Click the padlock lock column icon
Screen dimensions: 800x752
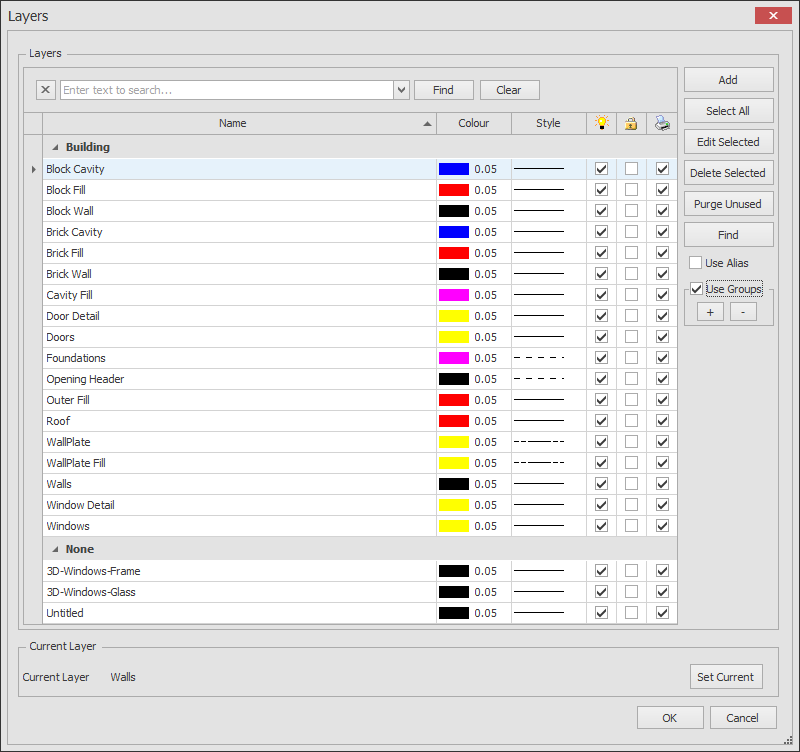click(x=631, y=123)
